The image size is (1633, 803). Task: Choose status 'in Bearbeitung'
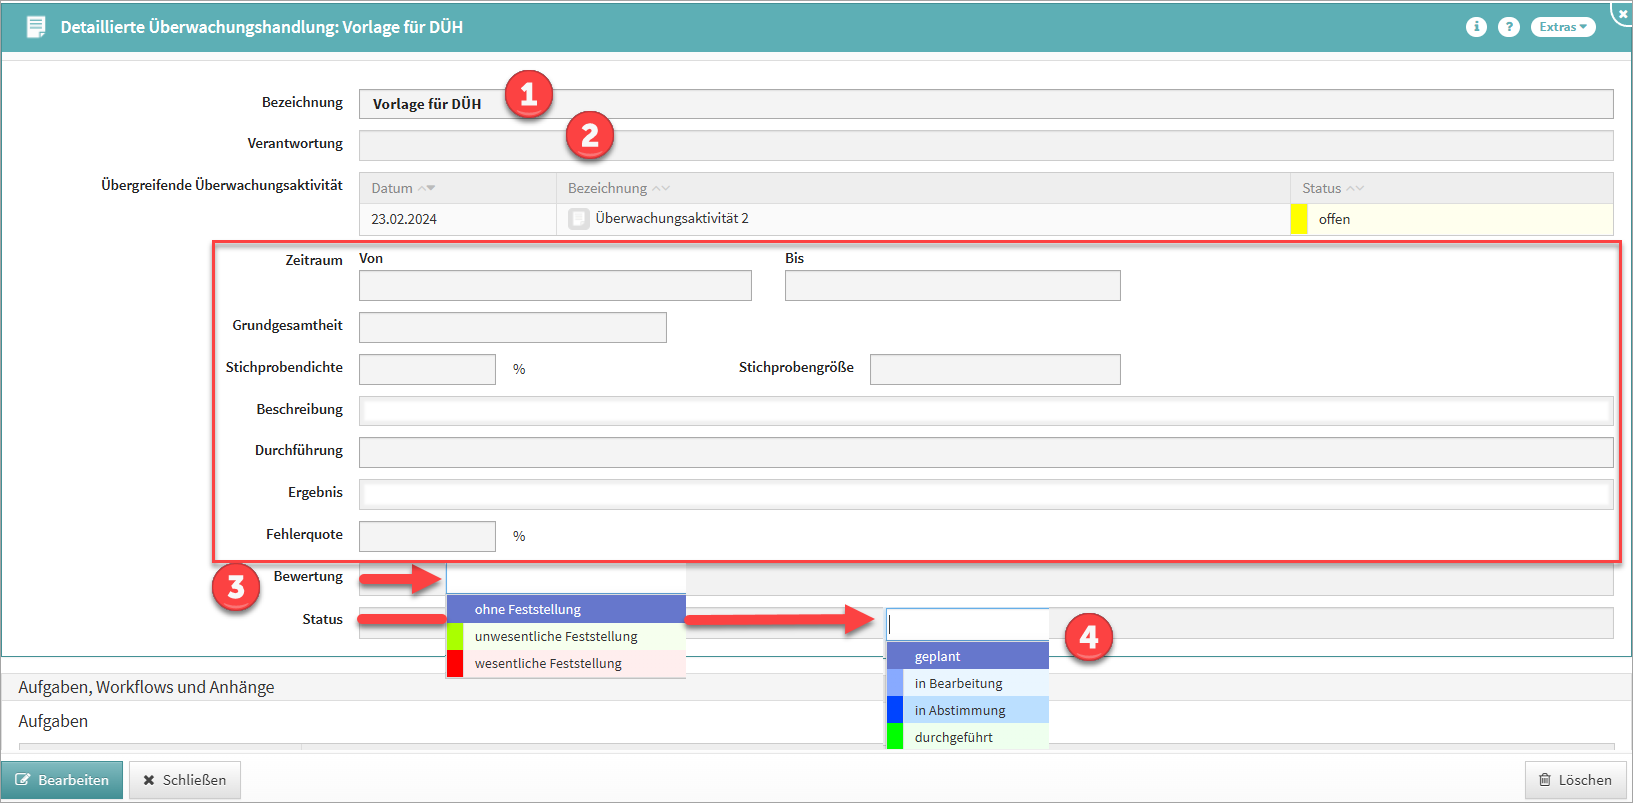(x=967, y=683)
